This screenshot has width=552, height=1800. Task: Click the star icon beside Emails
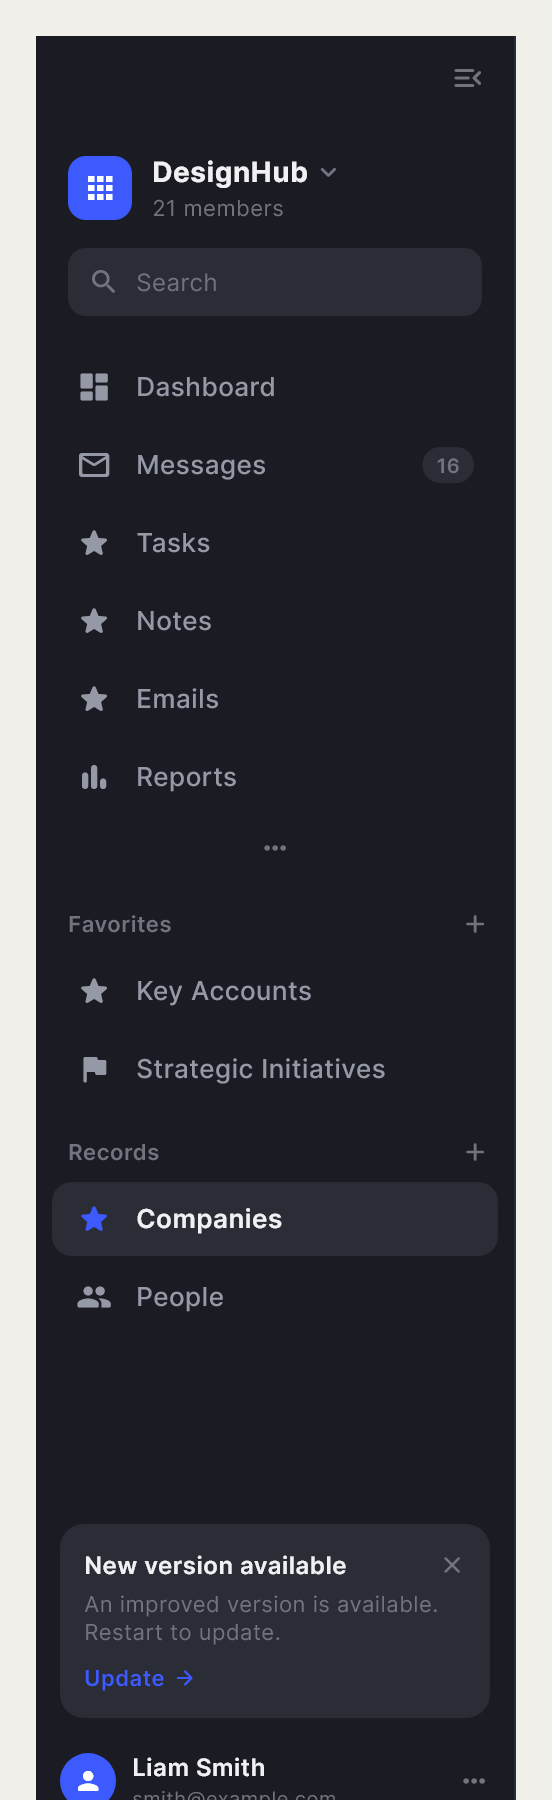pyautogui.click(x=94, y=699)
